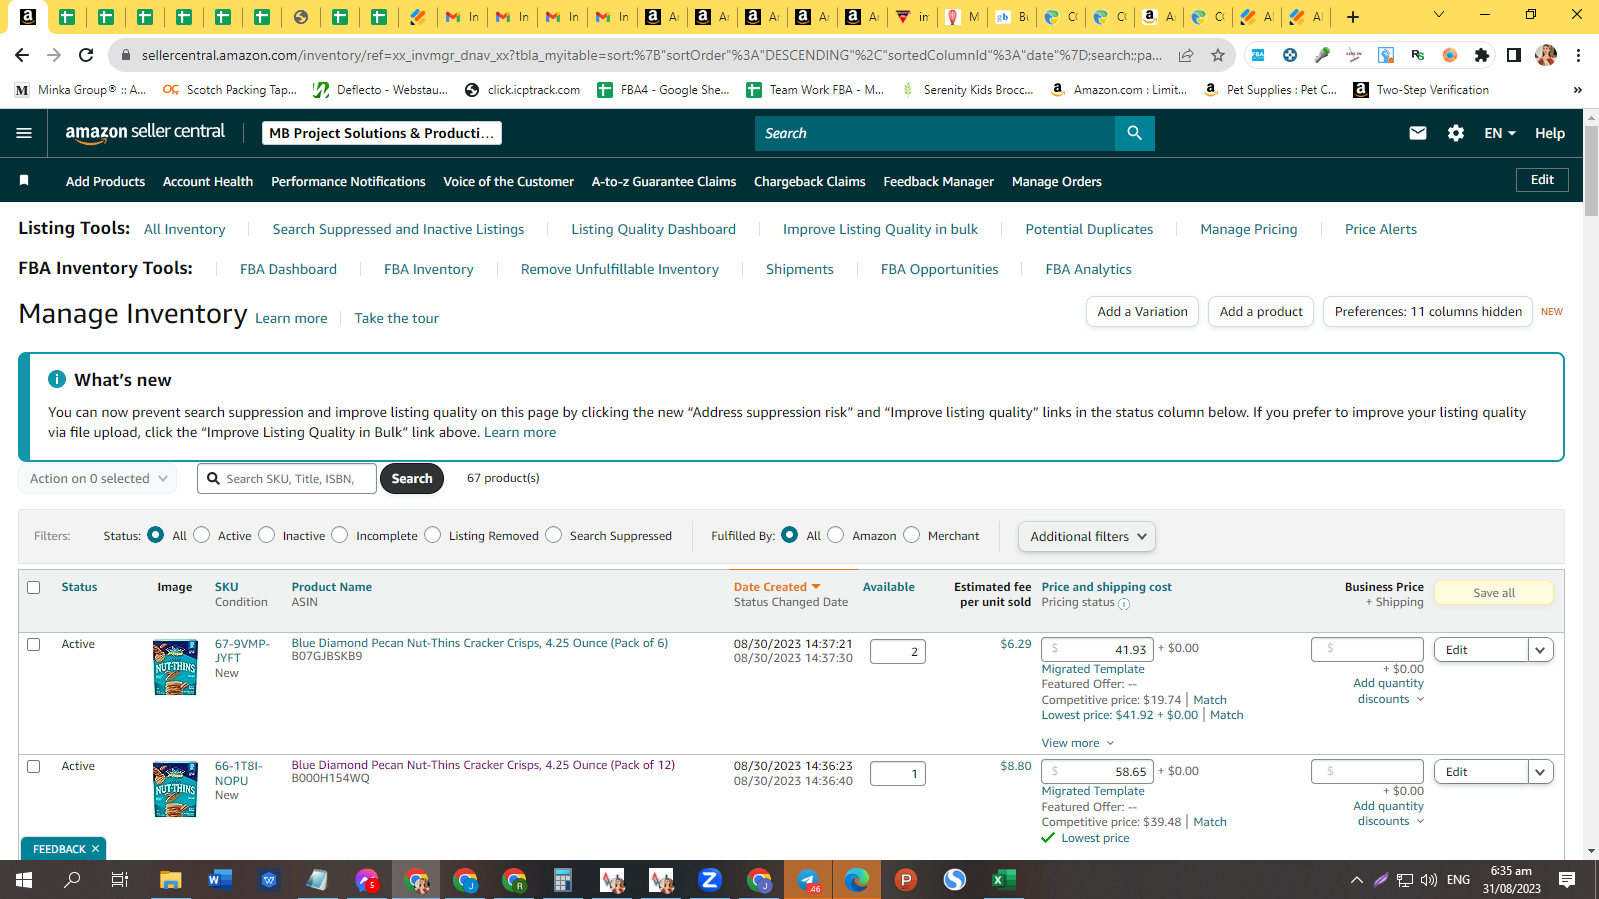
Task: Click the Add a Variation button
Action: click(x=1142, y=312)
